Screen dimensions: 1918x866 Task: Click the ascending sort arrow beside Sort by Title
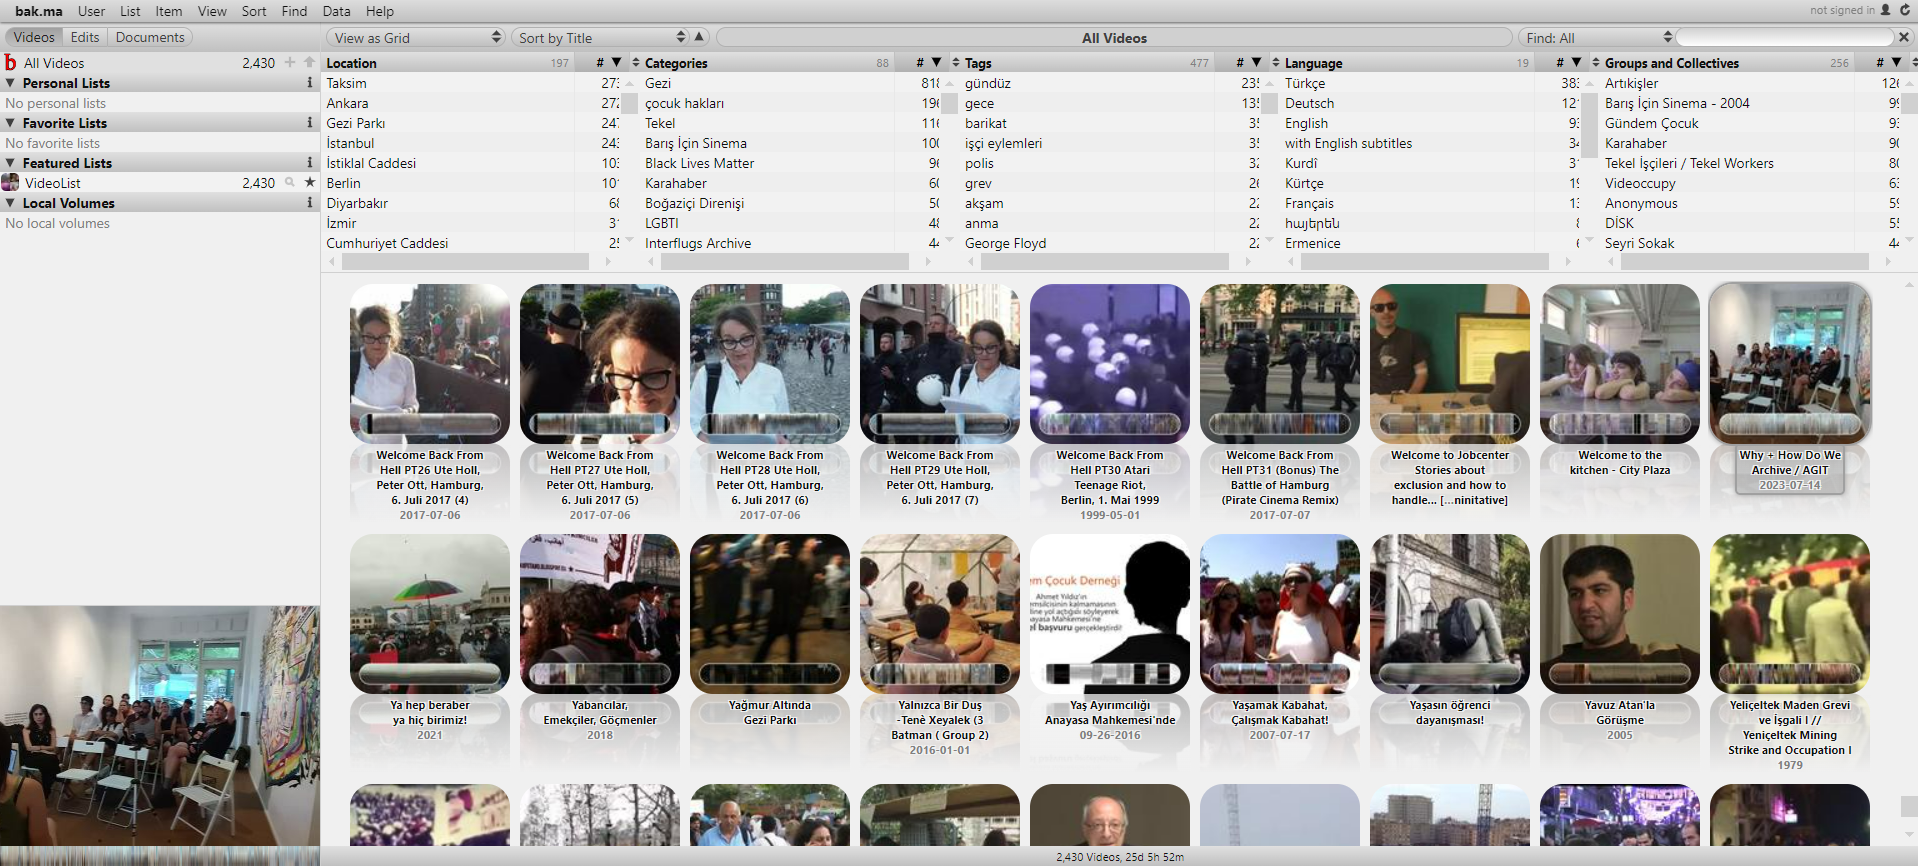(700, 37)
